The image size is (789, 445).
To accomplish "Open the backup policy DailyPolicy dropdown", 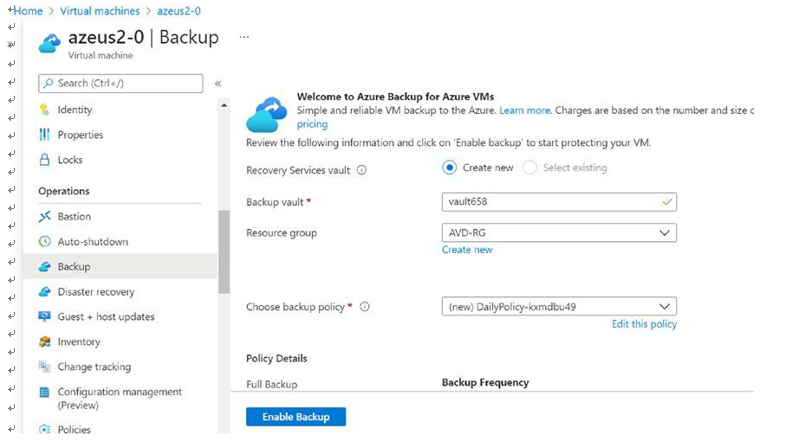I will [x=559, y=307].
